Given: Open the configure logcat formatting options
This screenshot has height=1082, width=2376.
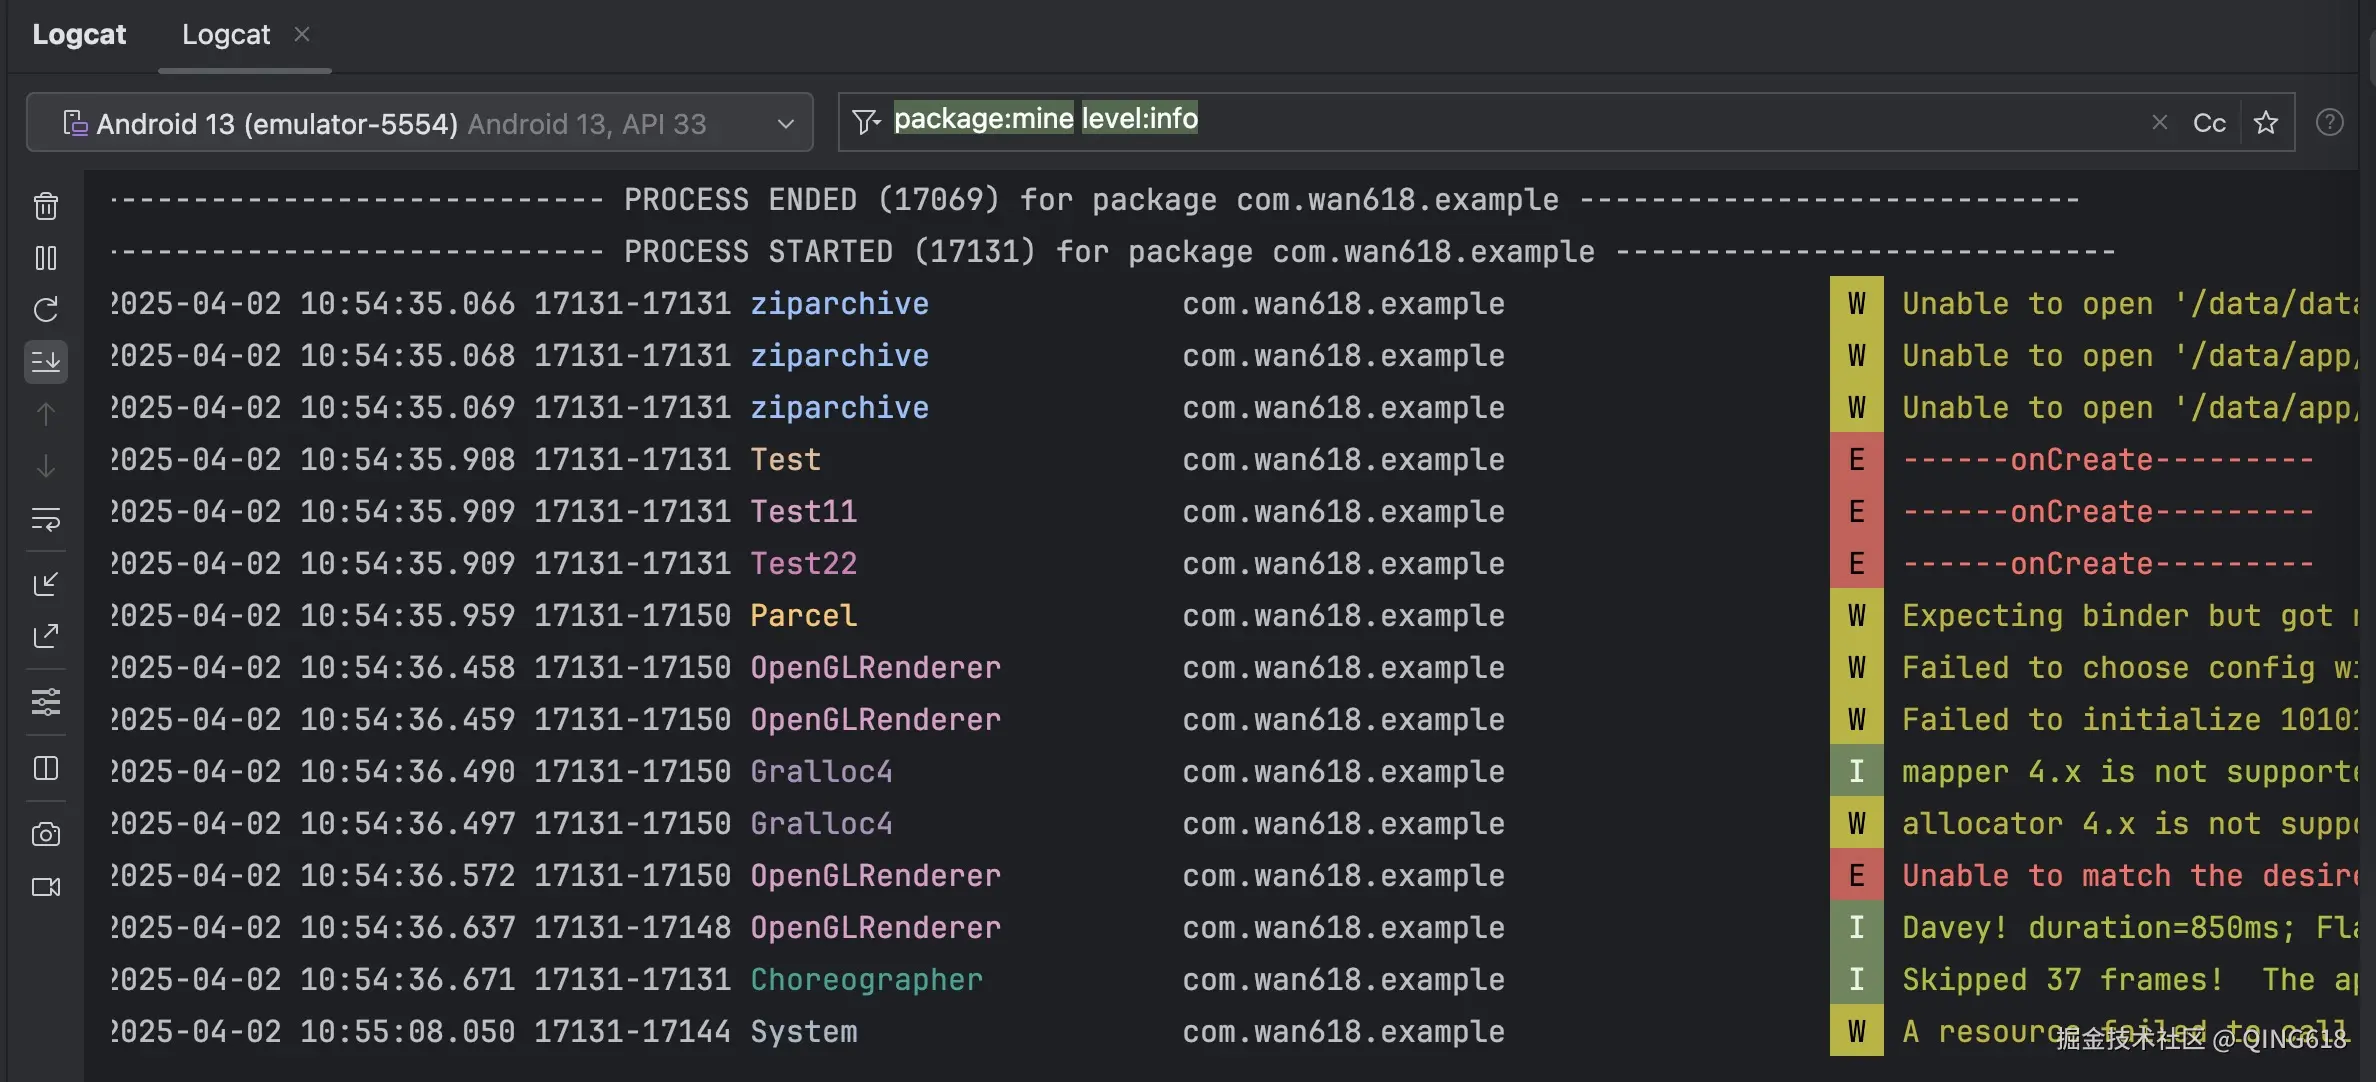Looking at the screenshot, I should click(46, 702).
